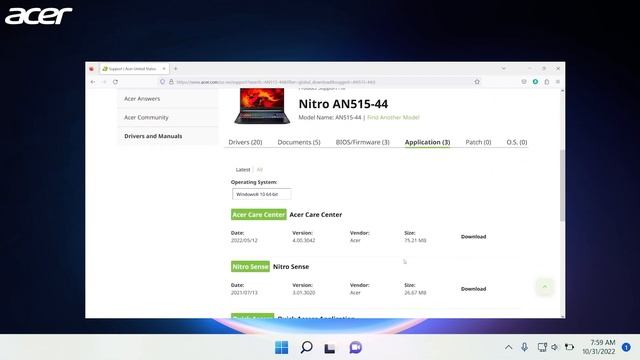
Task: Open Acer Community in sidebar
Action: tap(146, 118)
